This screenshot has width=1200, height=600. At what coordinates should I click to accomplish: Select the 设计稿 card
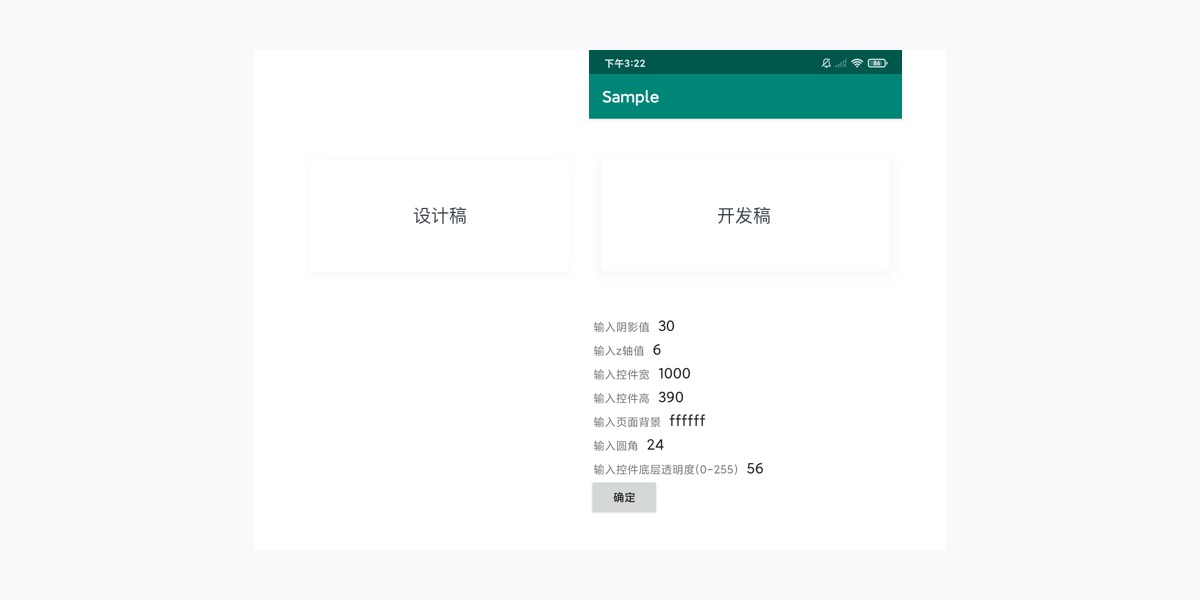point(439,216)
